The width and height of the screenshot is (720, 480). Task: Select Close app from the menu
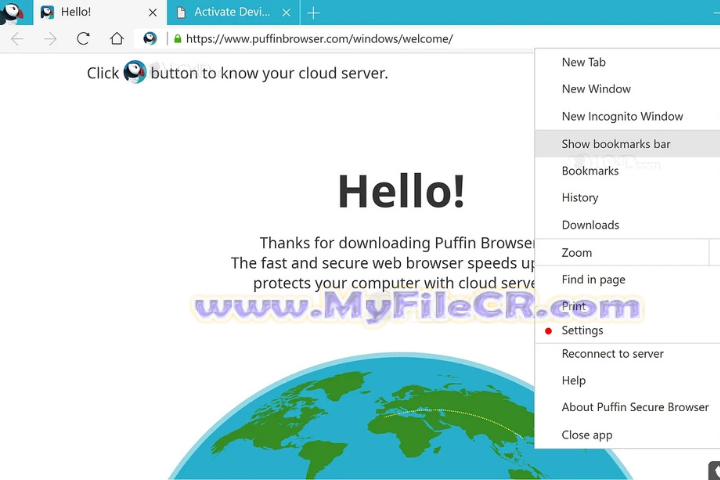pos(627,435)
